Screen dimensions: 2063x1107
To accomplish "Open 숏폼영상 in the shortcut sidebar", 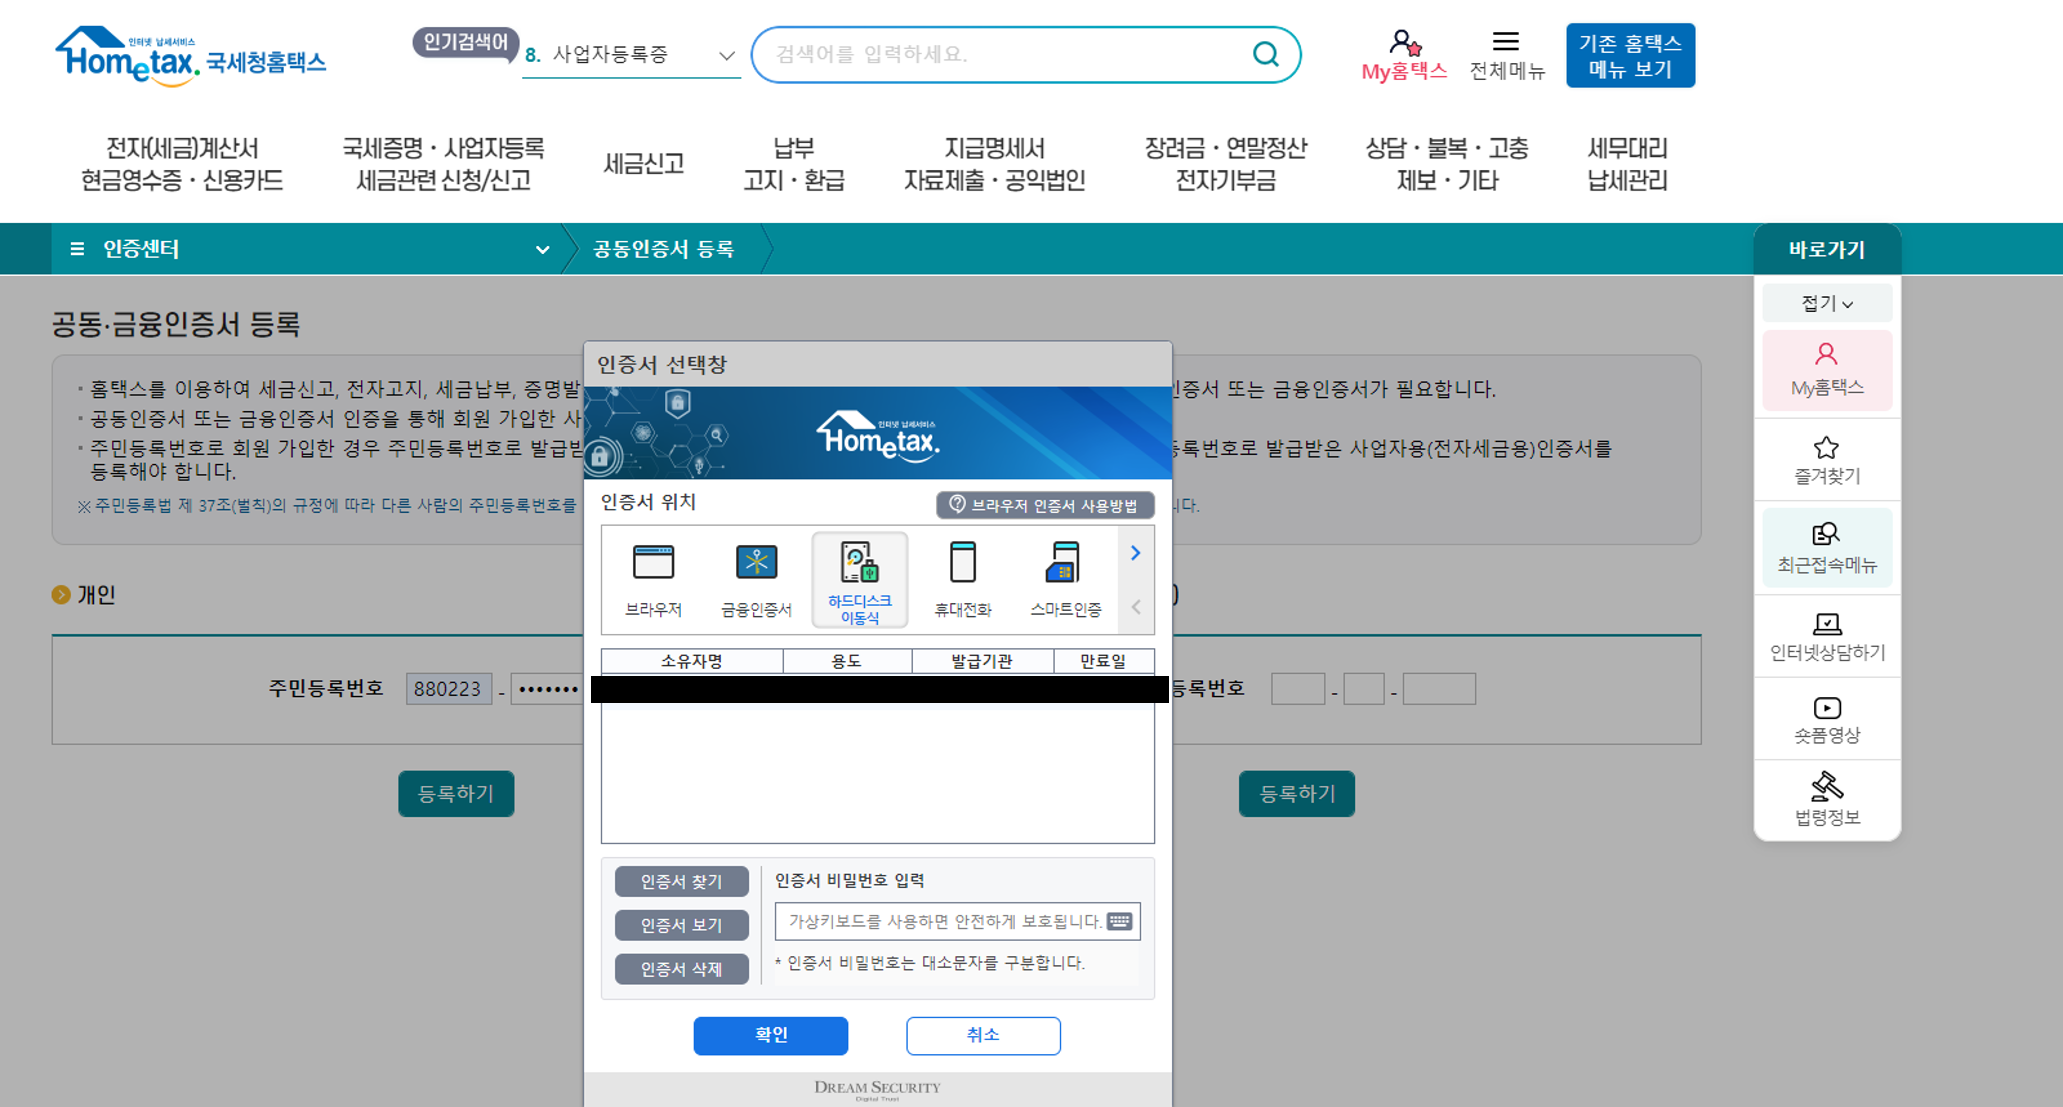I will point(1826,720).
